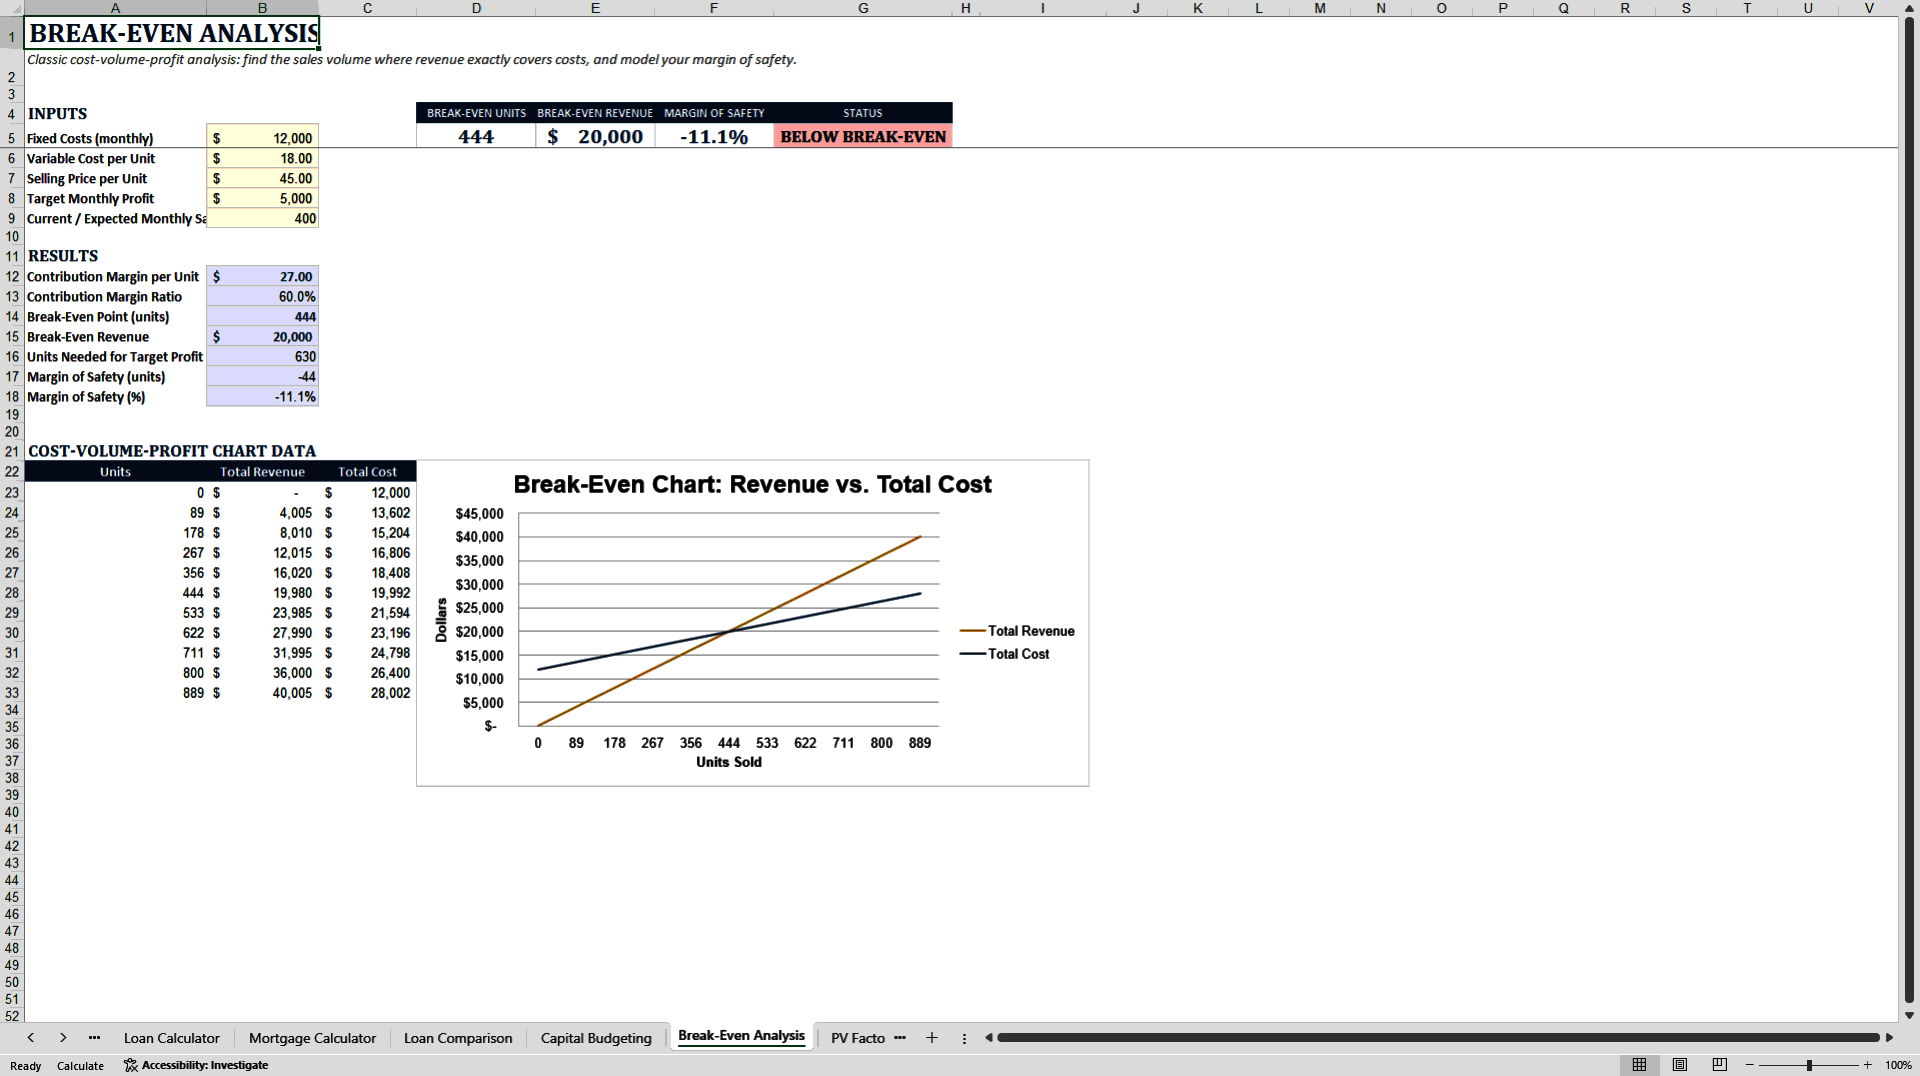Screen dimensions: 1920x1076
Task: Click horizontal scrollbar left arrow
Action: 989,1038
